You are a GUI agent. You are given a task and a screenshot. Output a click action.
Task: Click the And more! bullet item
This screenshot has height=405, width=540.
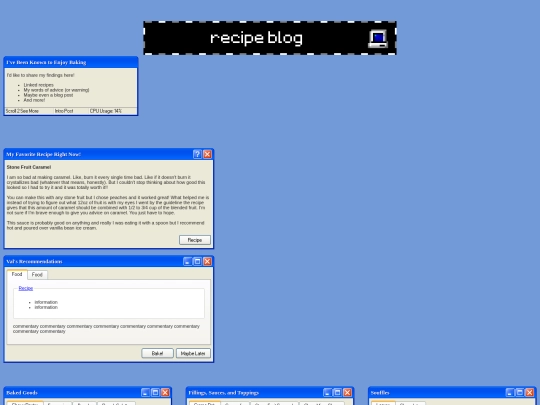(34, 100)
